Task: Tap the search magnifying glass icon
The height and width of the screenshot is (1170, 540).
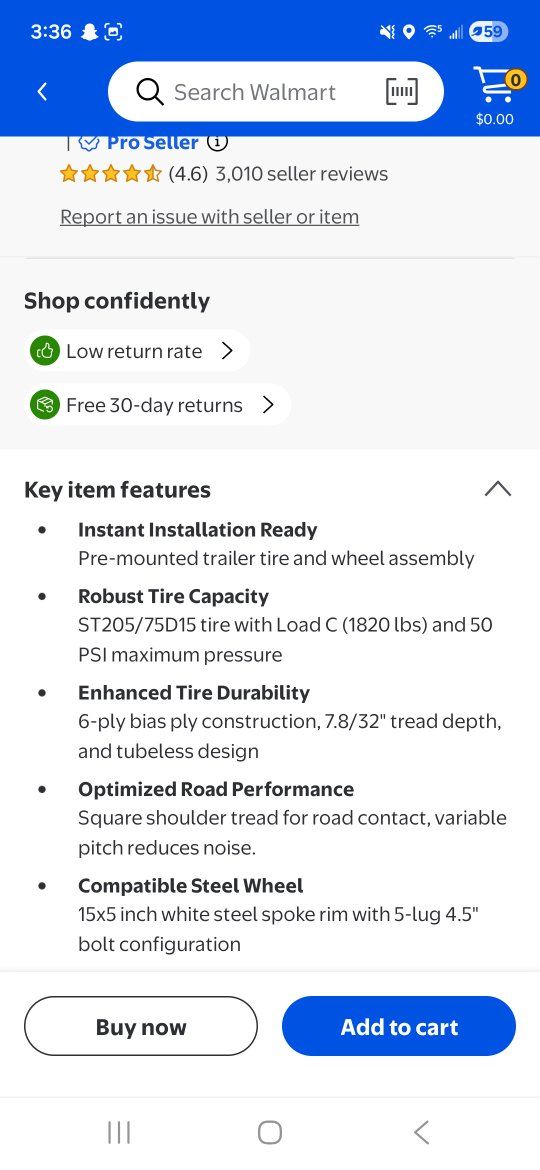Action: tap(150, 92)
